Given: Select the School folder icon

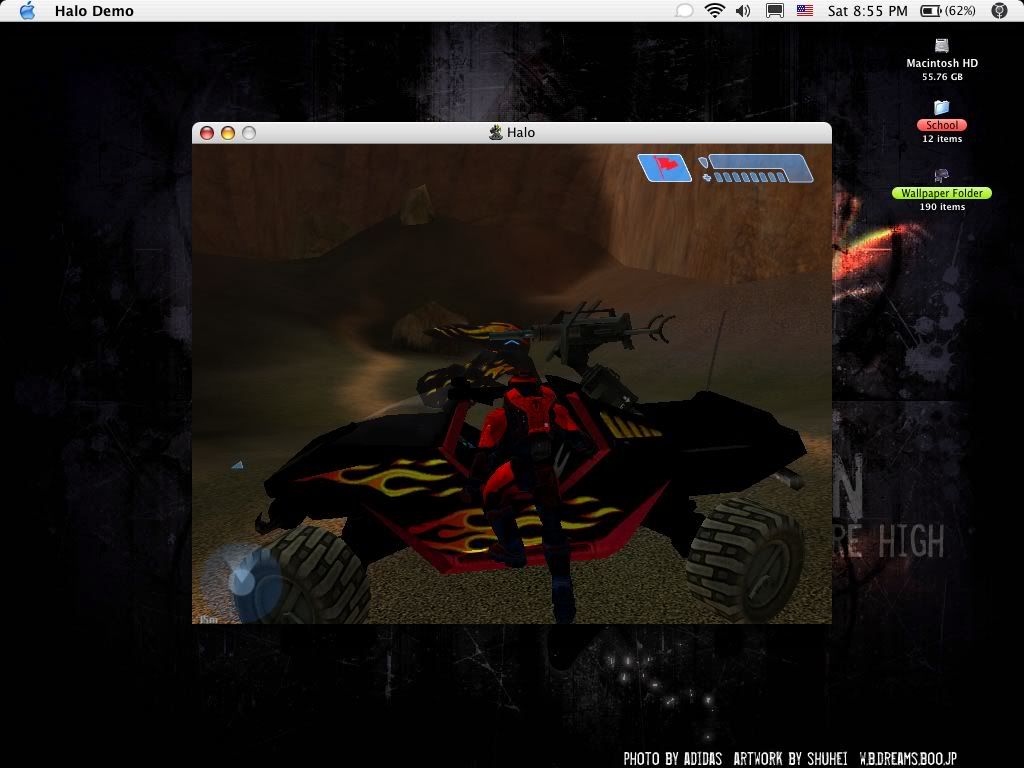Looking at the screenshot, I should point(941,107).
